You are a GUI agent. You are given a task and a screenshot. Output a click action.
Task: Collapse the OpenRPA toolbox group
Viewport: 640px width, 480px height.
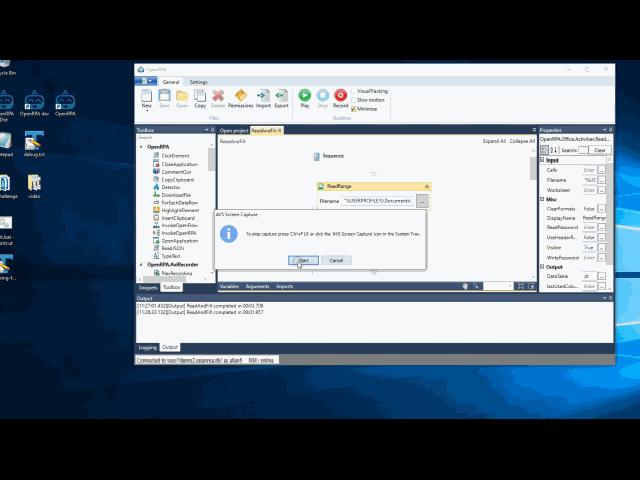[142, 147]
